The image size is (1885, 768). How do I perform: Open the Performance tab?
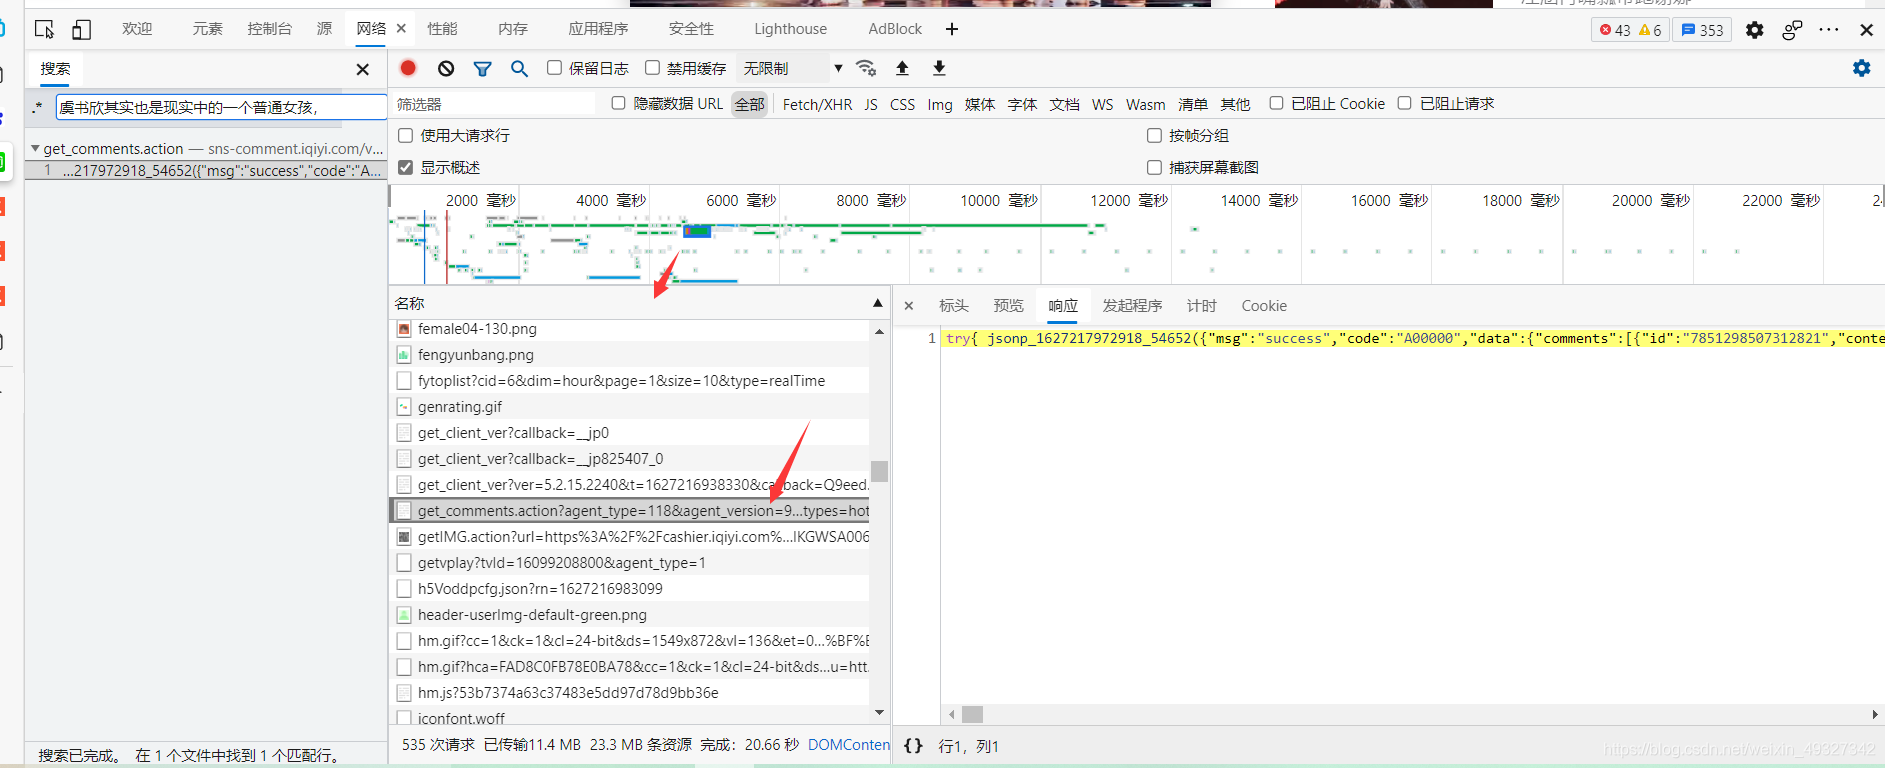(442, 29)
